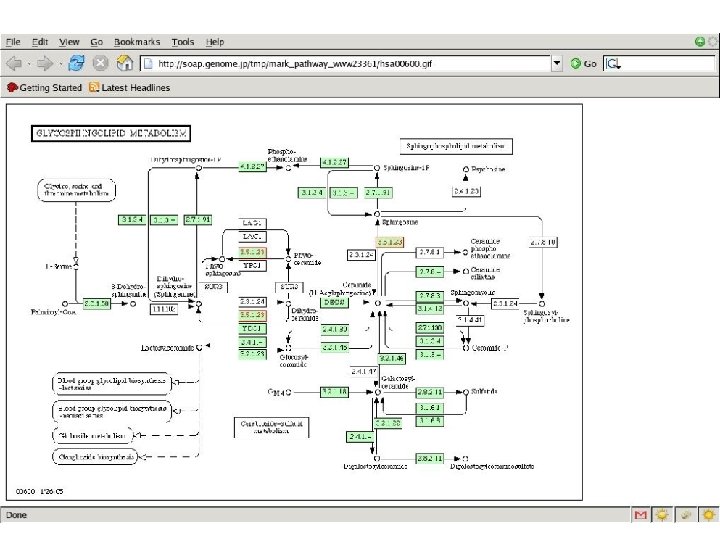The image size is (720, 540).
Task: Click the white 2.4.1.47 enzyme box
Action: coord(363,371)
